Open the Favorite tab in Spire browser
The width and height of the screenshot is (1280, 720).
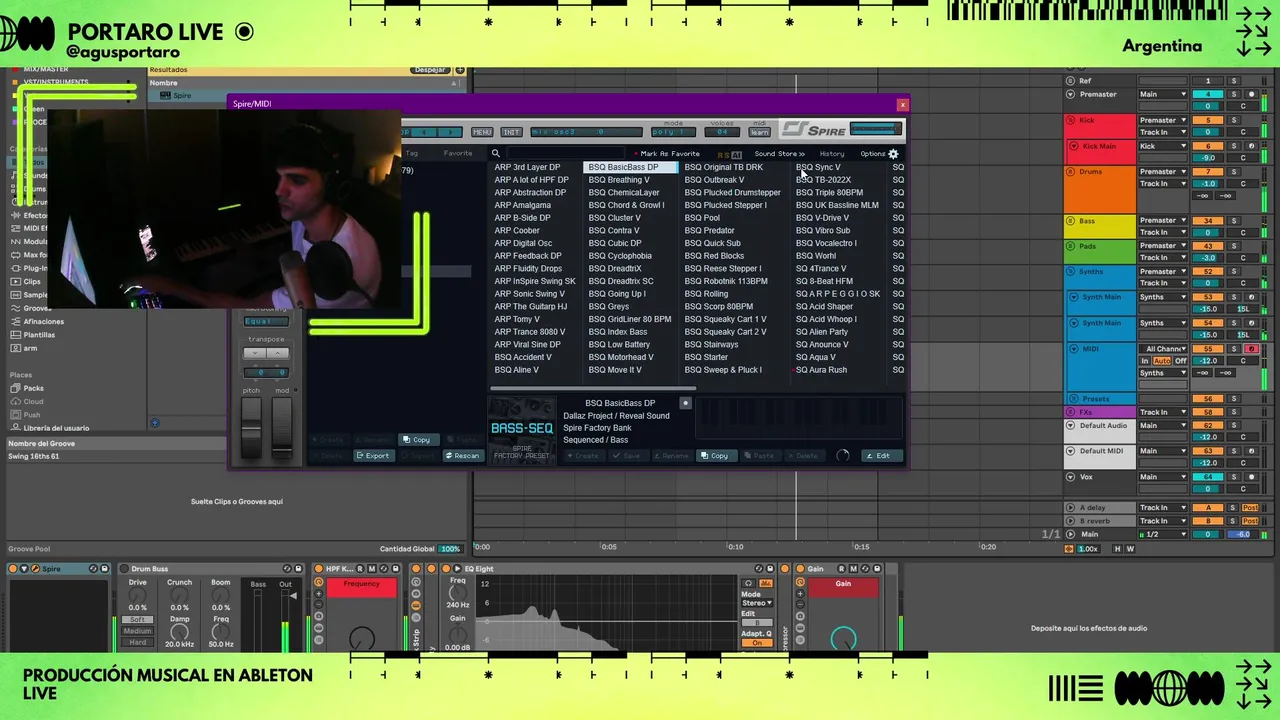458,154
